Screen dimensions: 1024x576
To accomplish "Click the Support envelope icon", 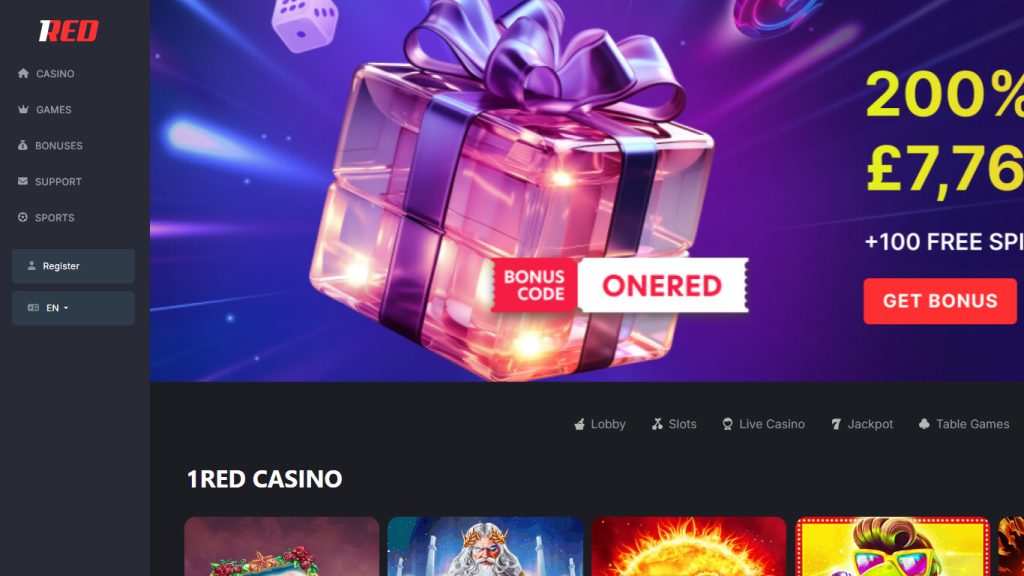I will 23,181.
